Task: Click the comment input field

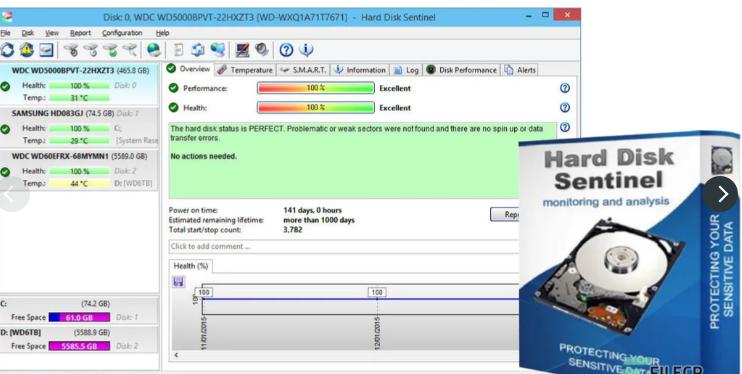Action: (344, 247)
